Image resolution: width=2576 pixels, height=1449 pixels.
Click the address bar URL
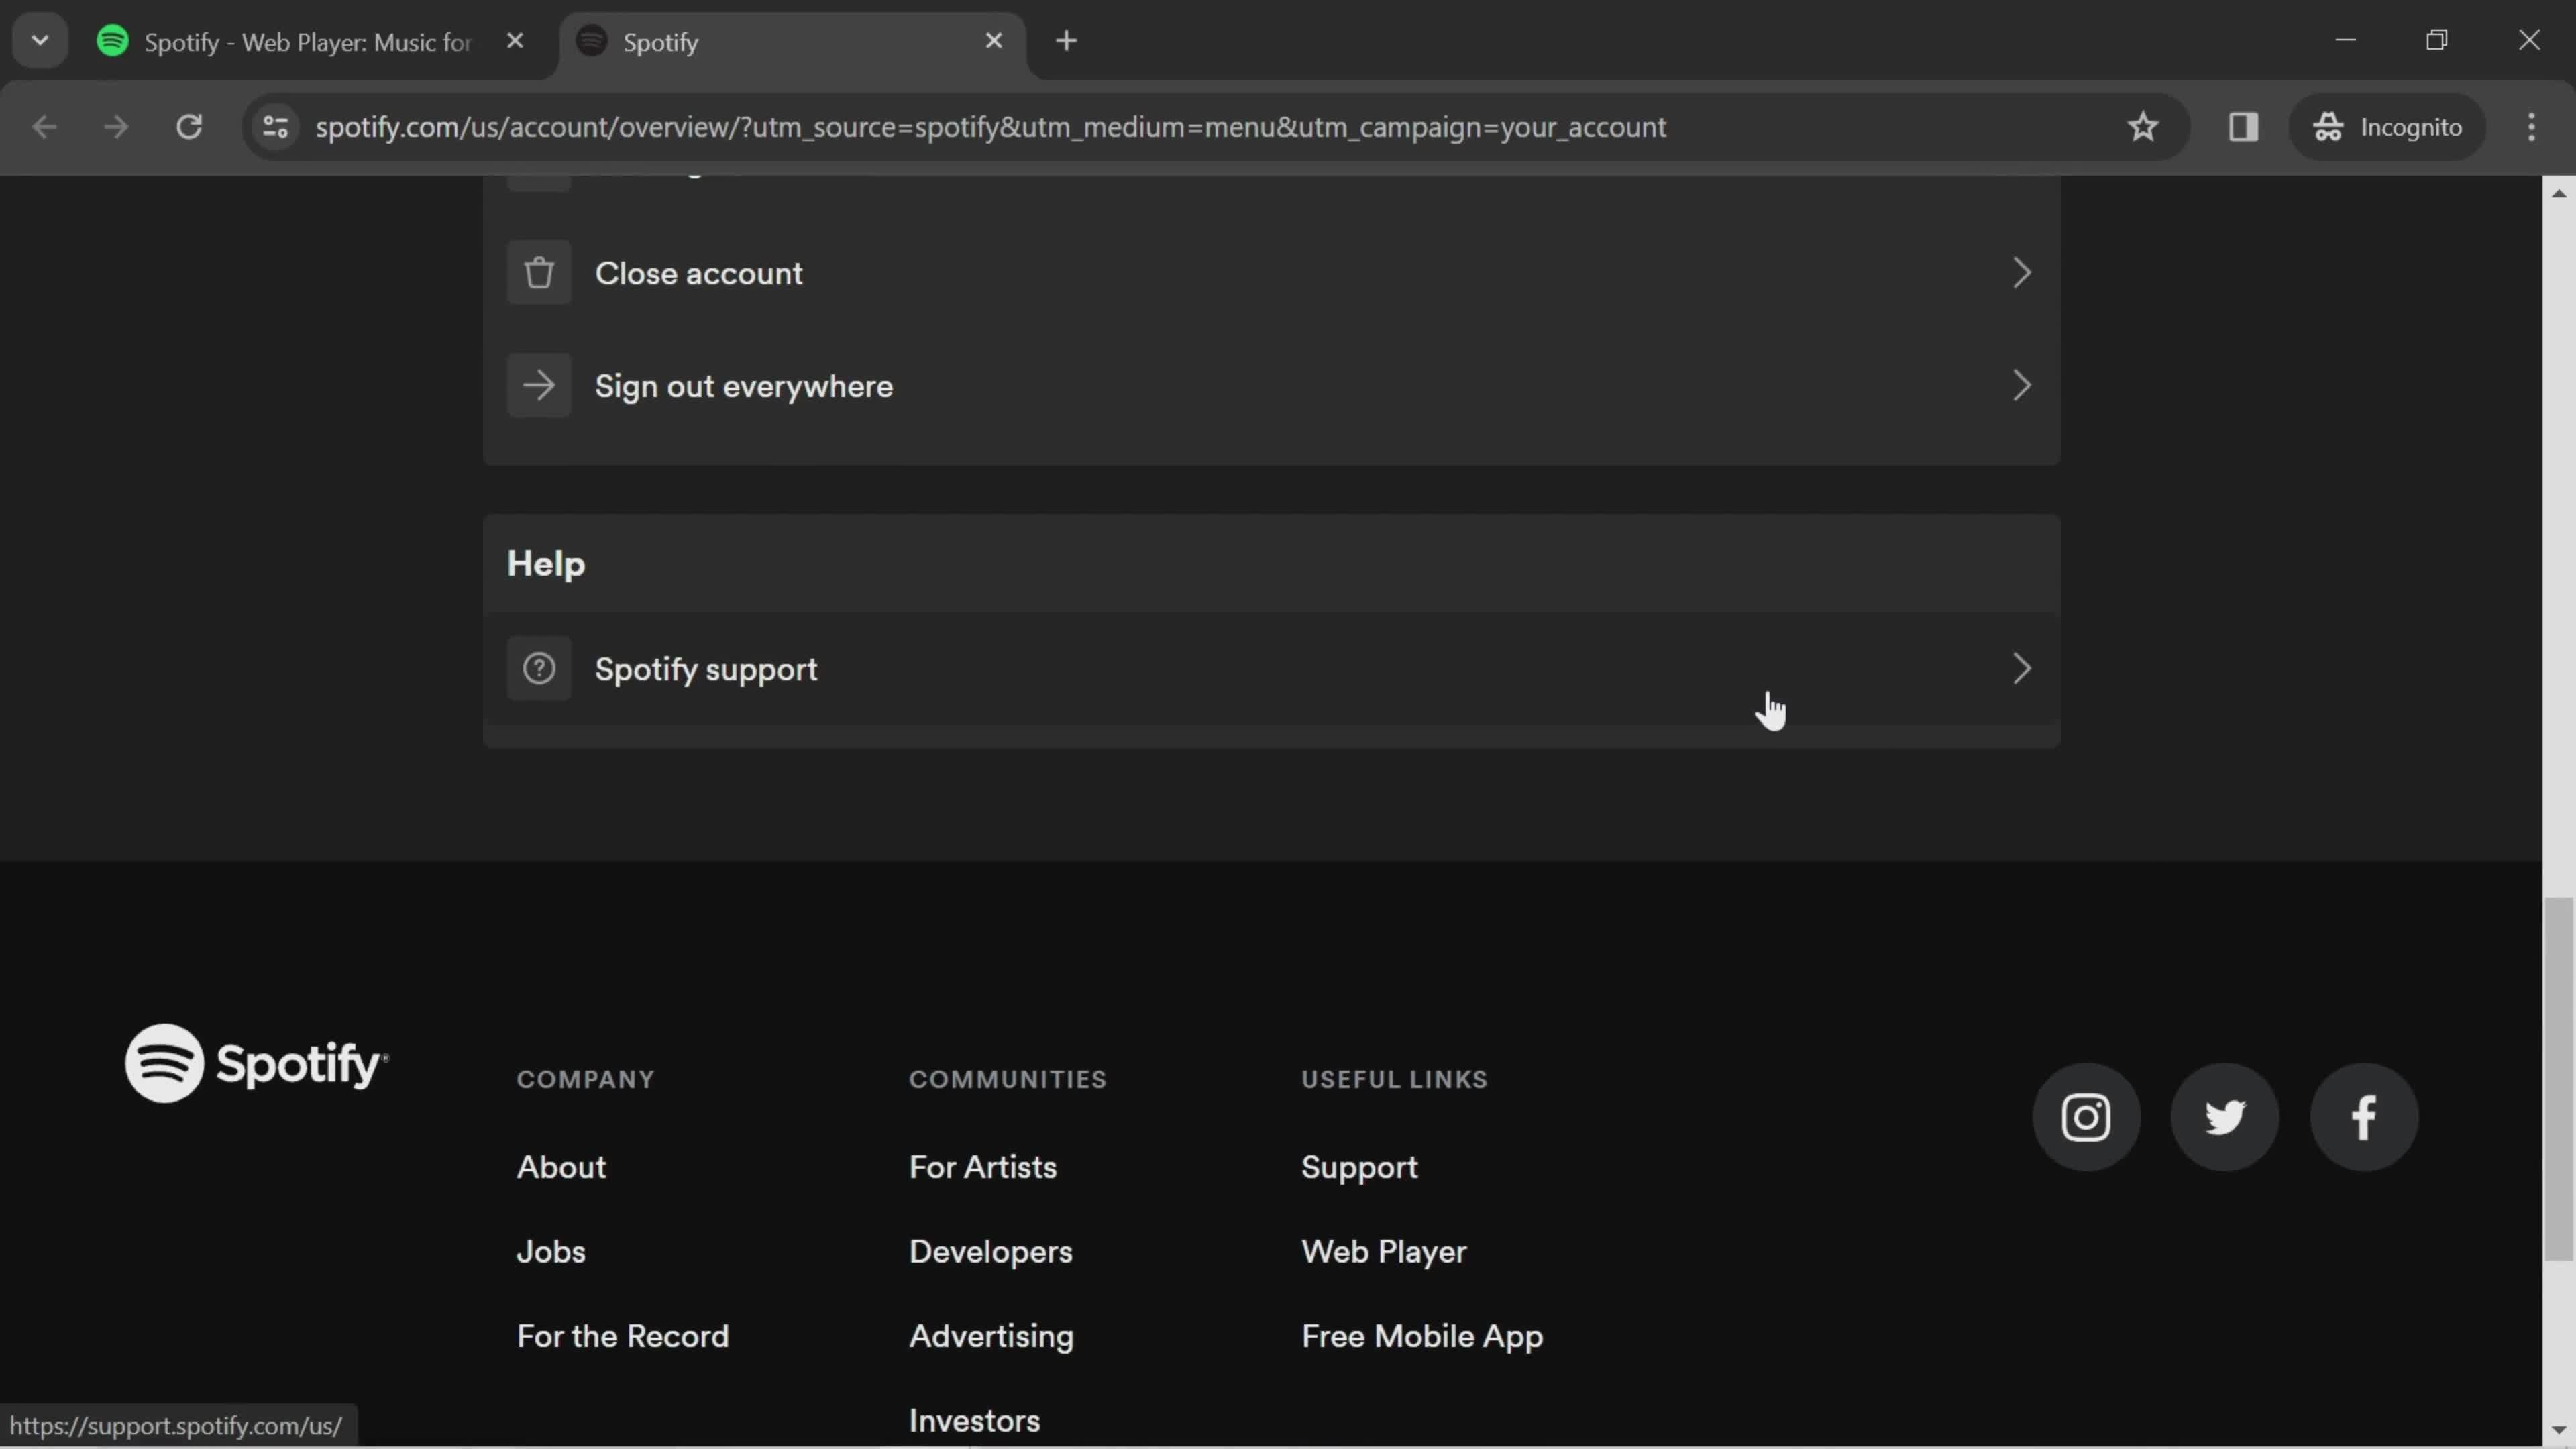(990, 127)
